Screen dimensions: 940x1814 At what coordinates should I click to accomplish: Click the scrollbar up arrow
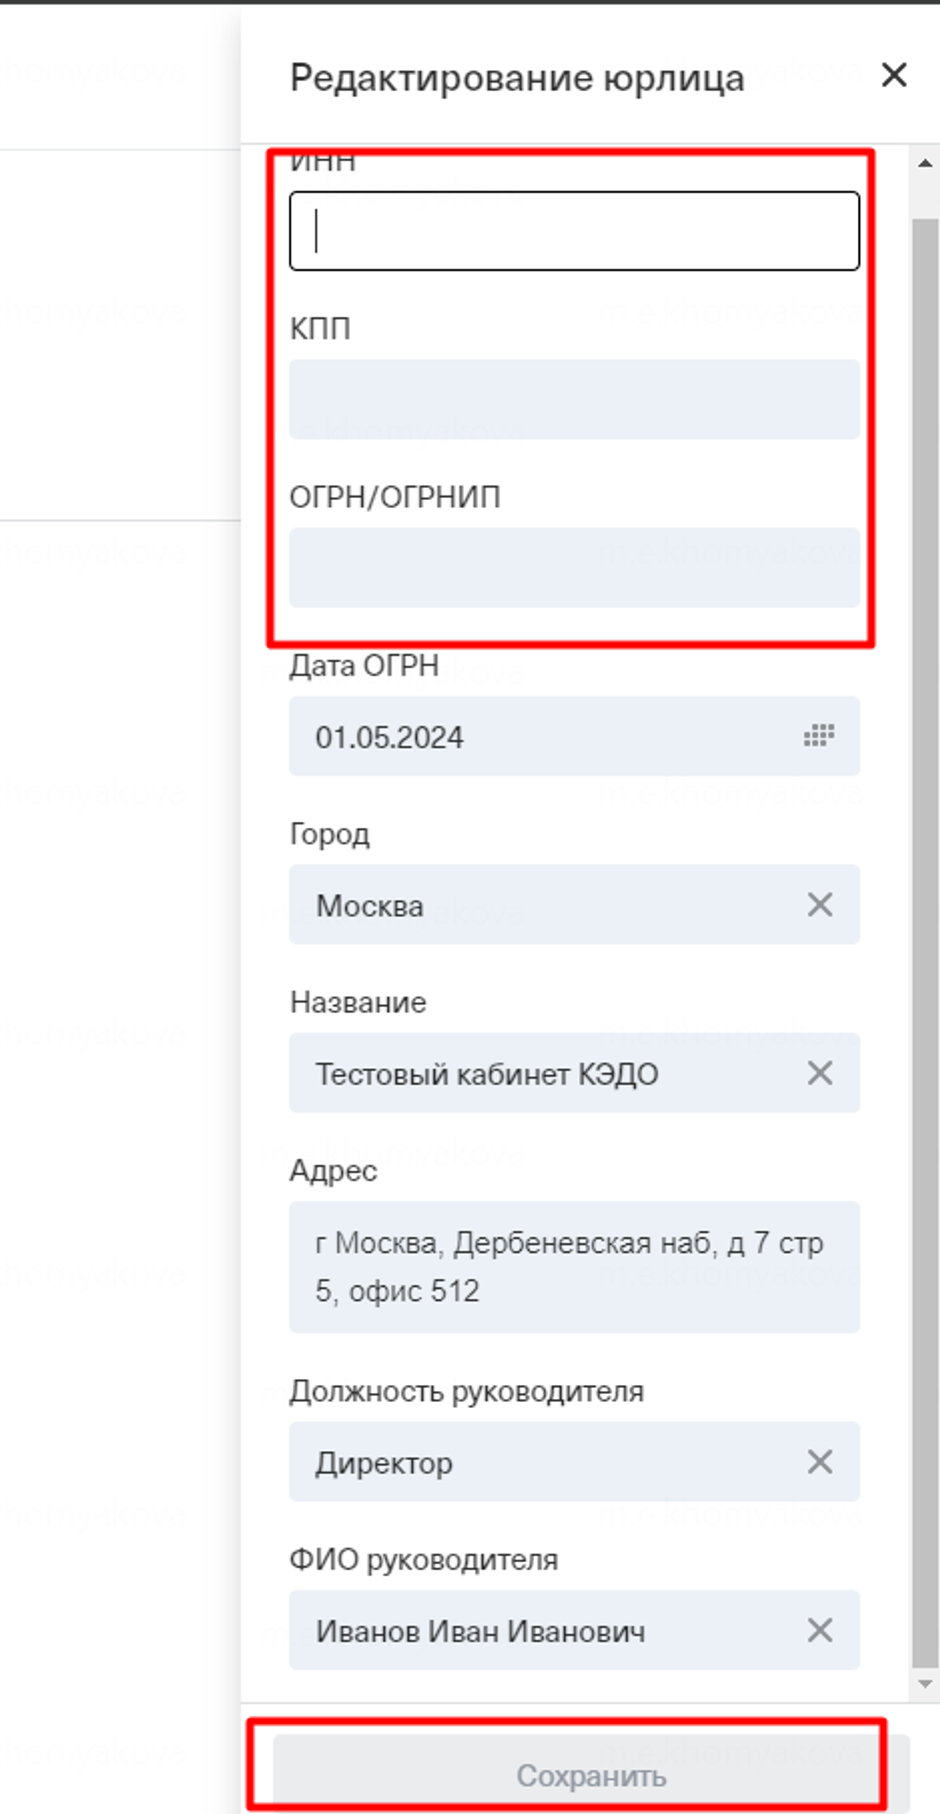925,163
